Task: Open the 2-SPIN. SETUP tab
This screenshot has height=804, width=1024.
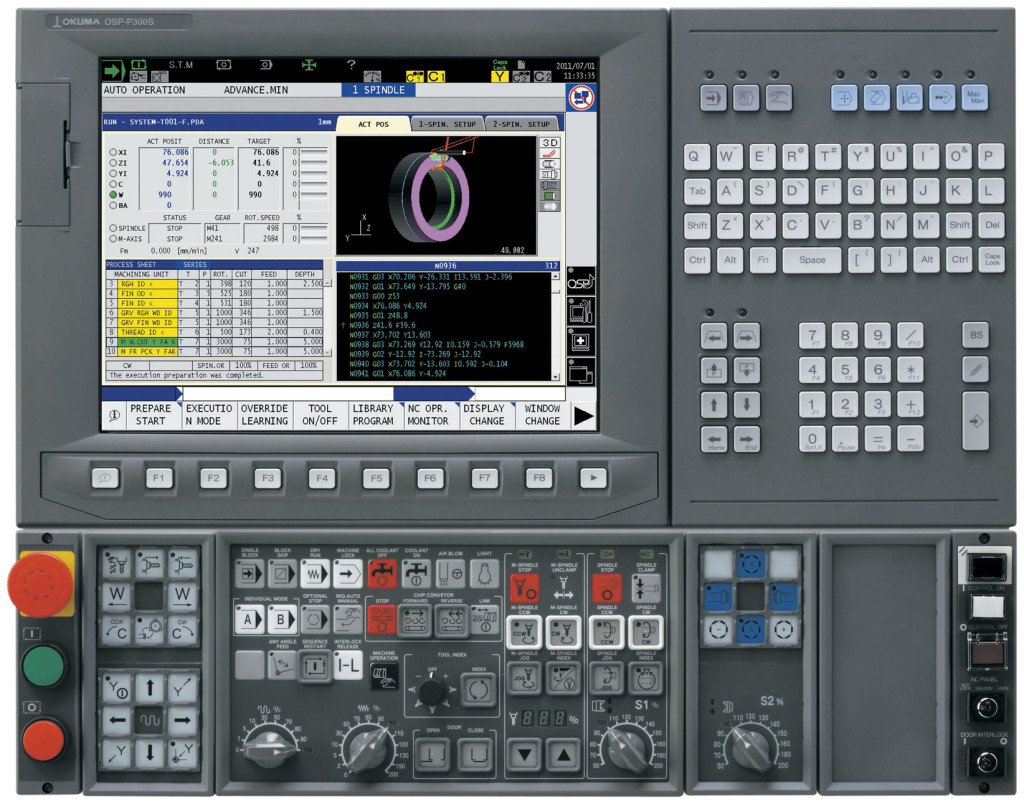Action: (521, 123)
